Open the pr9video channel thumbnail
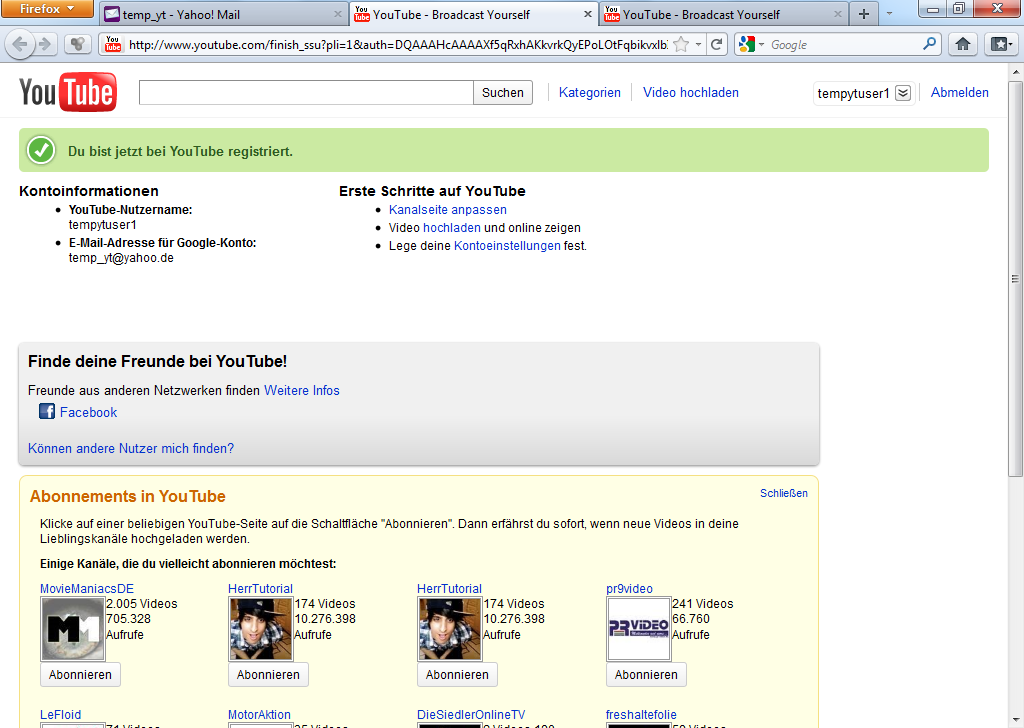The height and width of the screenshot is (728, 1024). [638, 629]
